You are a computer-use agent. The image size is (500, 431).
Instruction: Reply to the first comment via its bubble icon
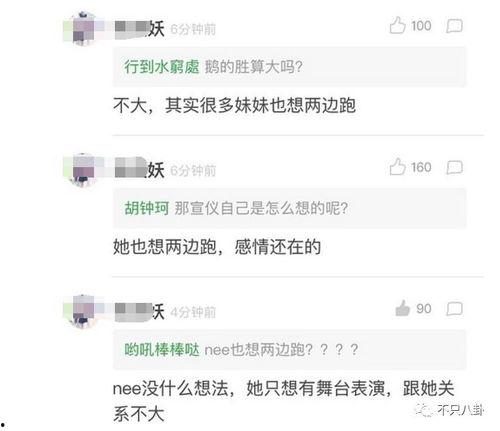pyautogui.click(x=454, y=26)
